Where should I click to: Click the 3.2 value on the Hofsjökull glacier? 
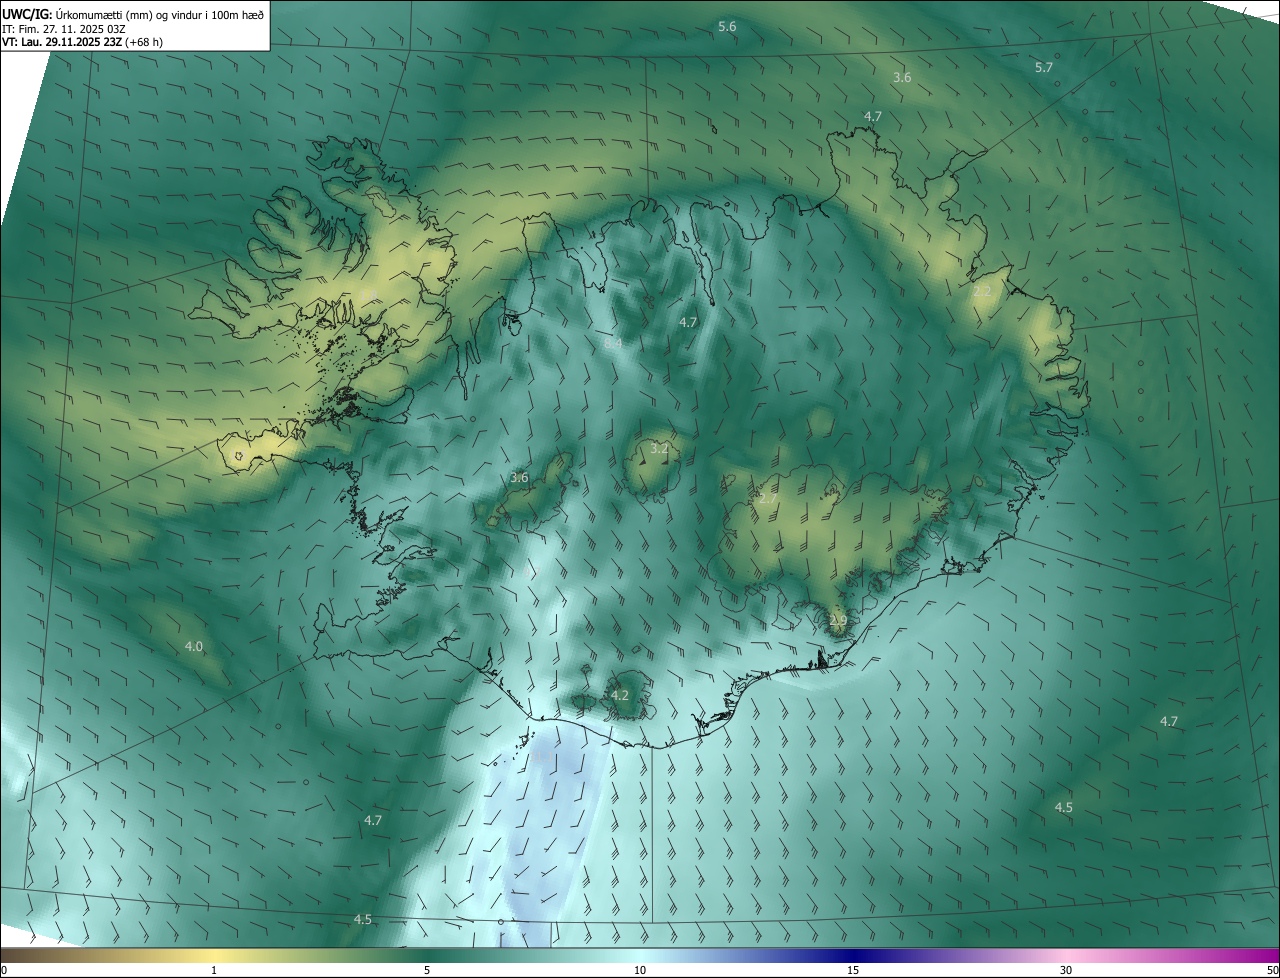pyautogui.click(x=659, y=449)
